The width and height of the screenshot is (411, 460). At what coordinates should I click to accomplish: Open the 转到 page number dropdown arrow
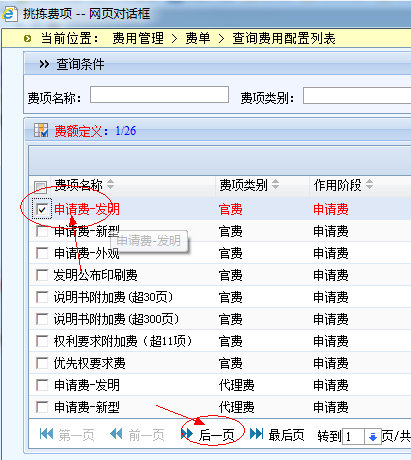372,436
